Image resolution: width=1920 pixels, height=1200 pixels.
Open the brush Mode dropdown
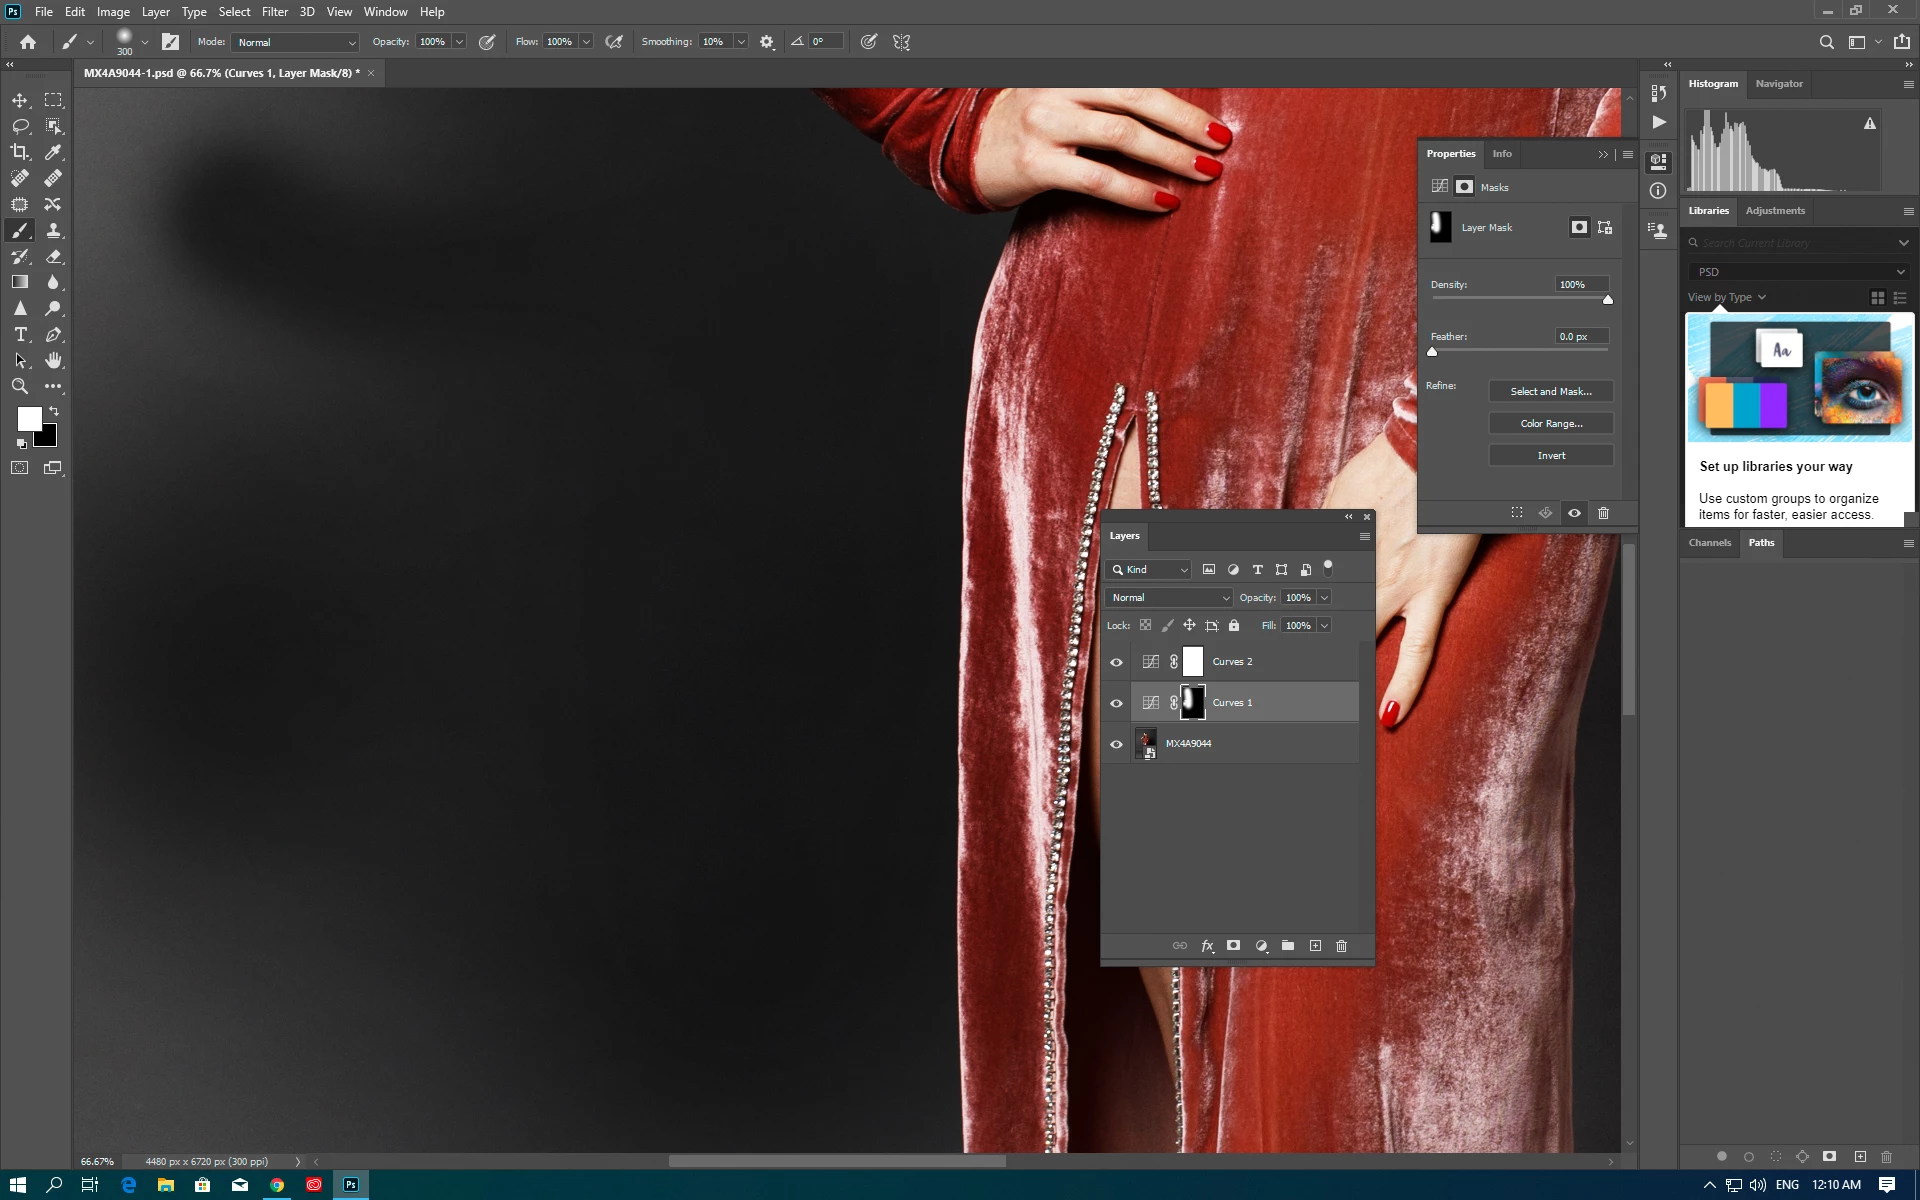[296, 42]
